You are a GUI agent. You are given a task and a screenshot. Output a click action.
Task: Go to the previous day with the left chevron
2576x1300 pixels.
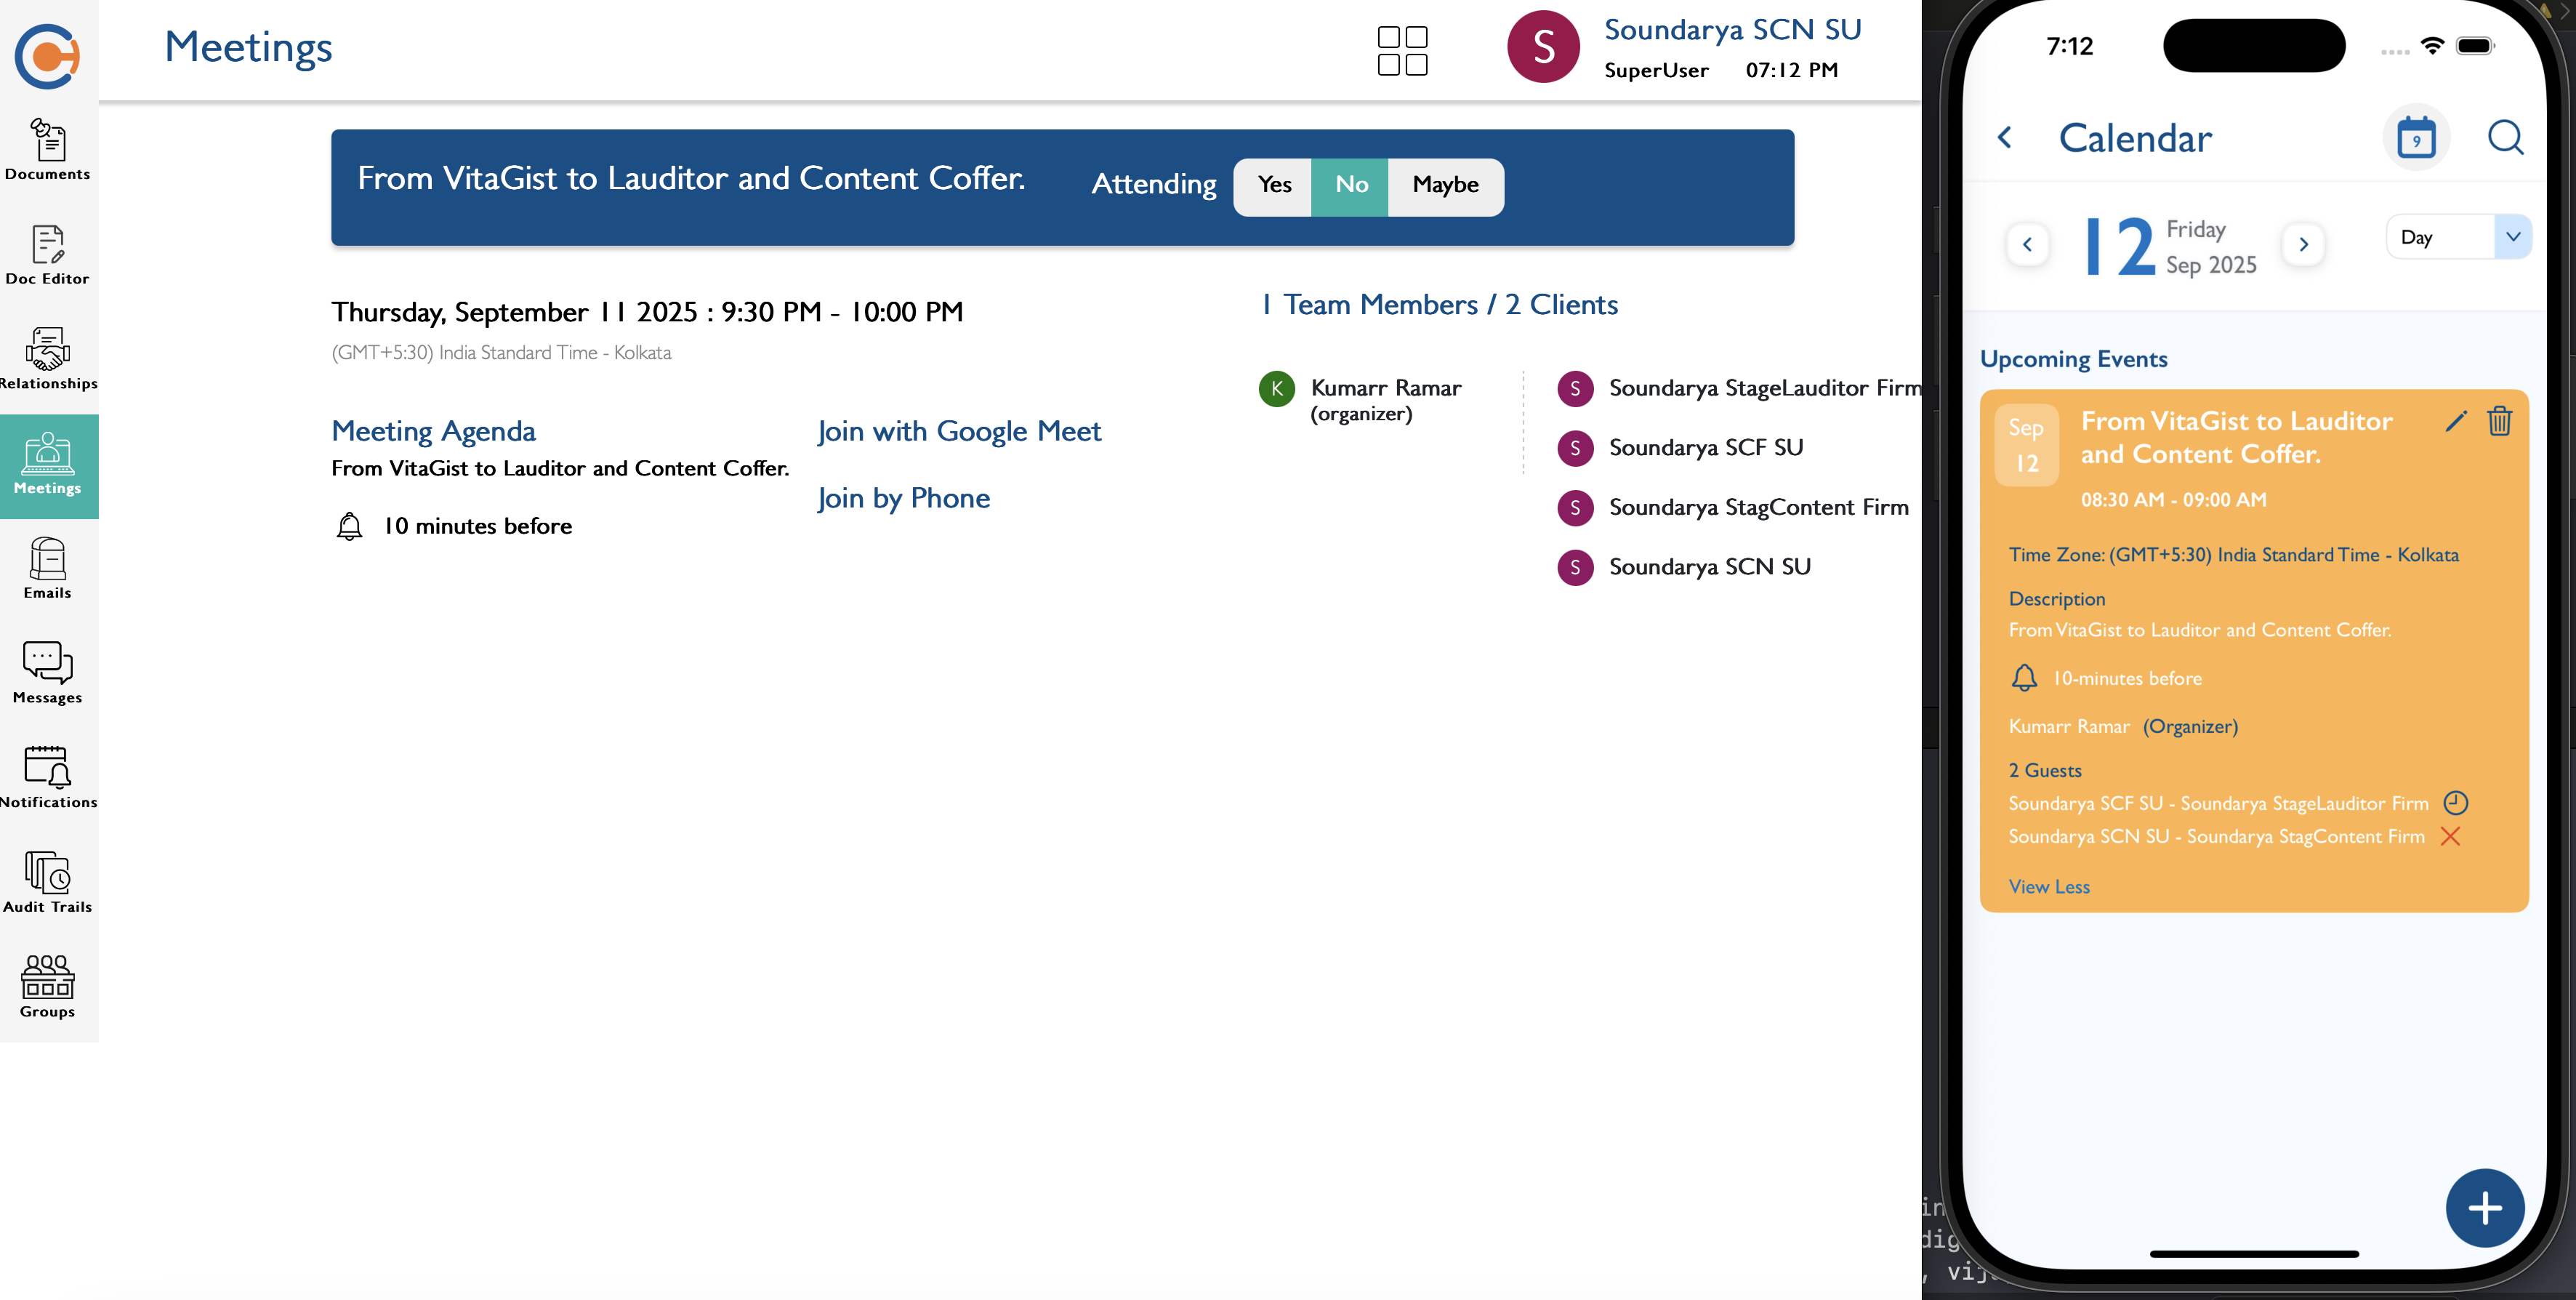[x=2027, y=244]
